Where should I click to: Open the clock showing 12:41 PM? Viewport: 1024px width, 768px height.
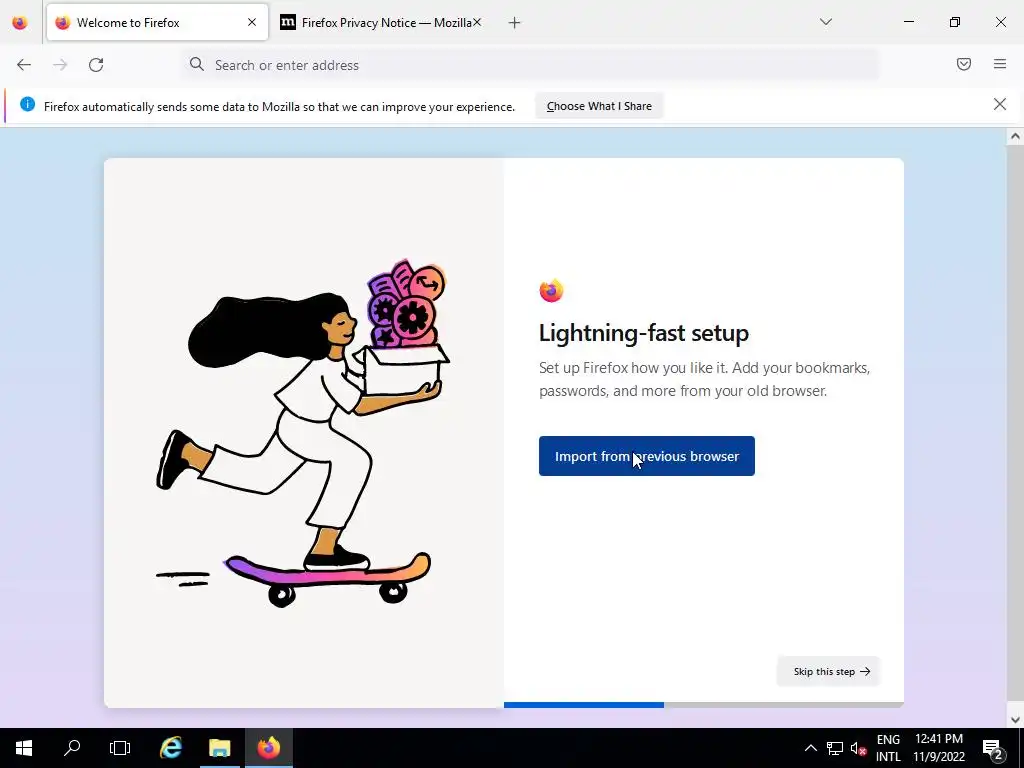938,748
